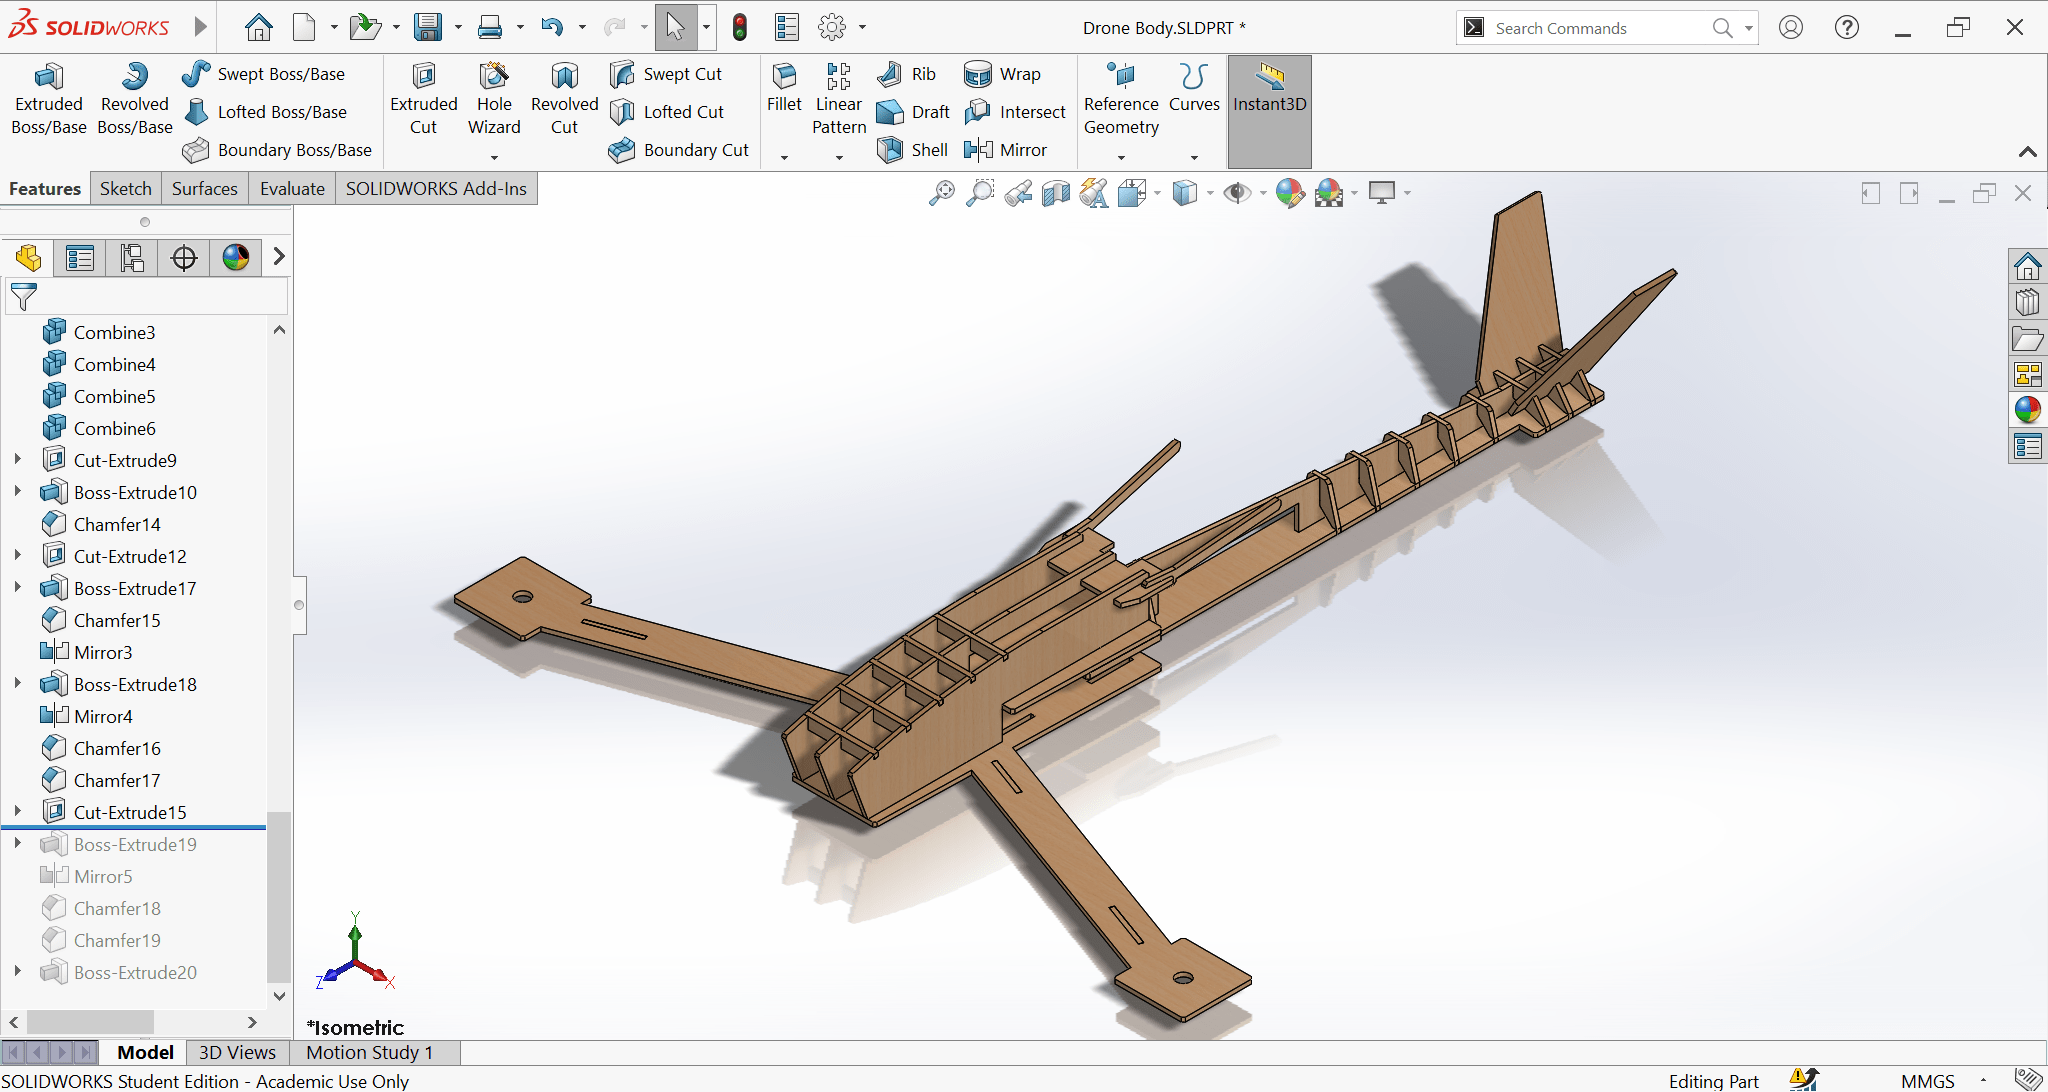This screenshot has width=2048, height=1092.
Task: Switch to the 3D Views tab
Action: (237, 1052)
